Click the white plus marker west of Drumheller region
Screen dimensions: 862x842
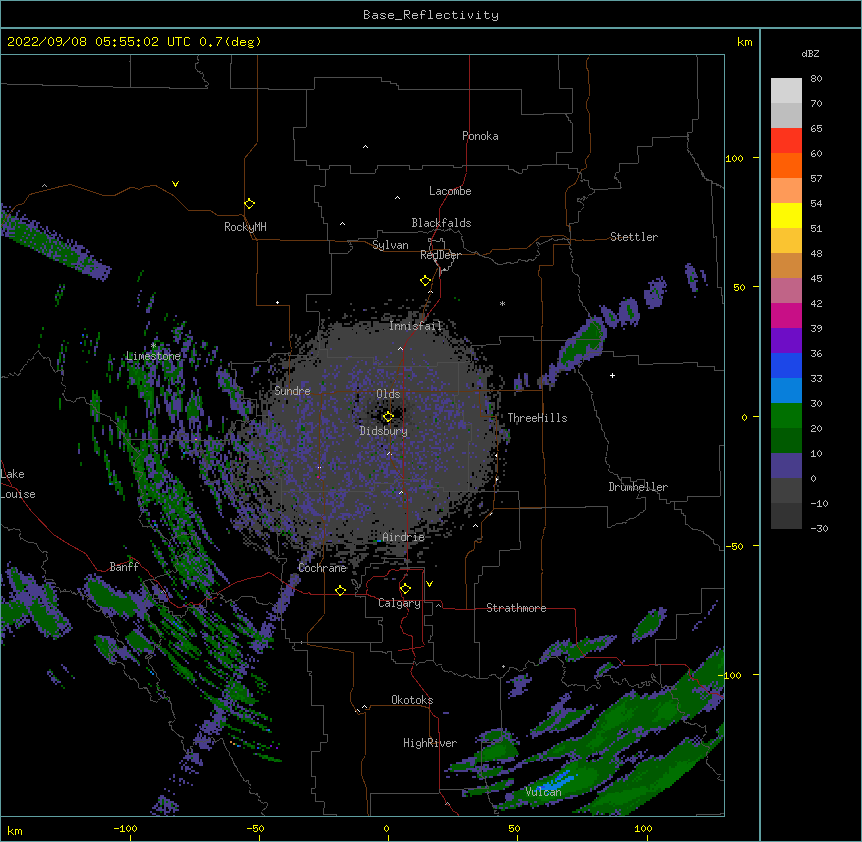[612, 375]
